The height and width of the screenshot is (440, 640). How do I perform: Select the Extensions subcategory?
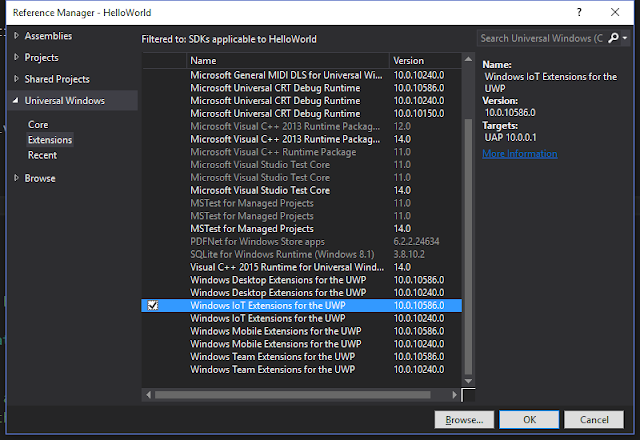[50, 140]
